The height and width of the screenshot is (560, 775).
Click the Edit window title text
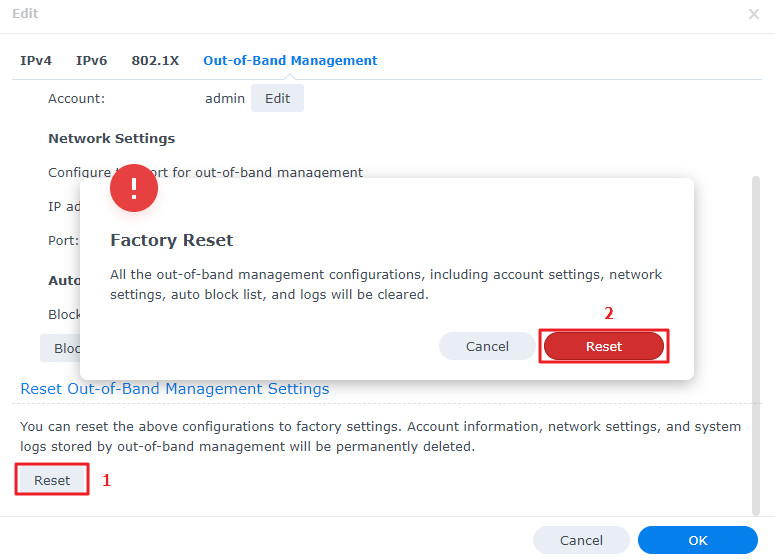[25, 13]
